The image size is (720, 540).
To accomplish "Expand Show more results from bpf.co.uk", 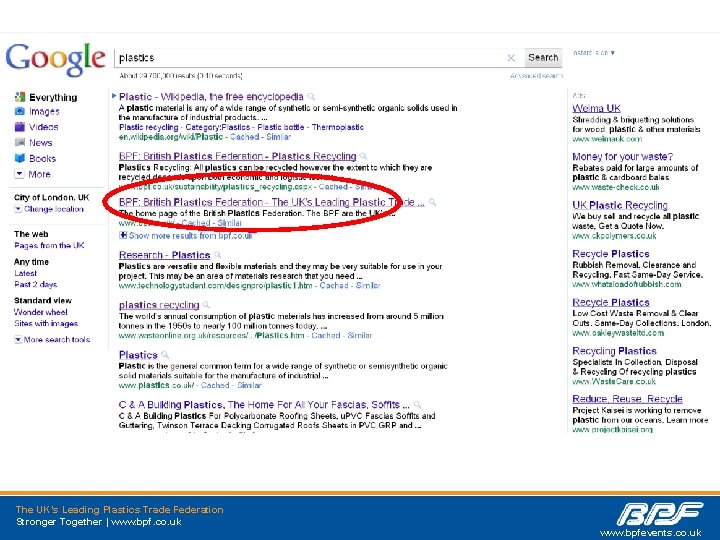I will (186, 236).
